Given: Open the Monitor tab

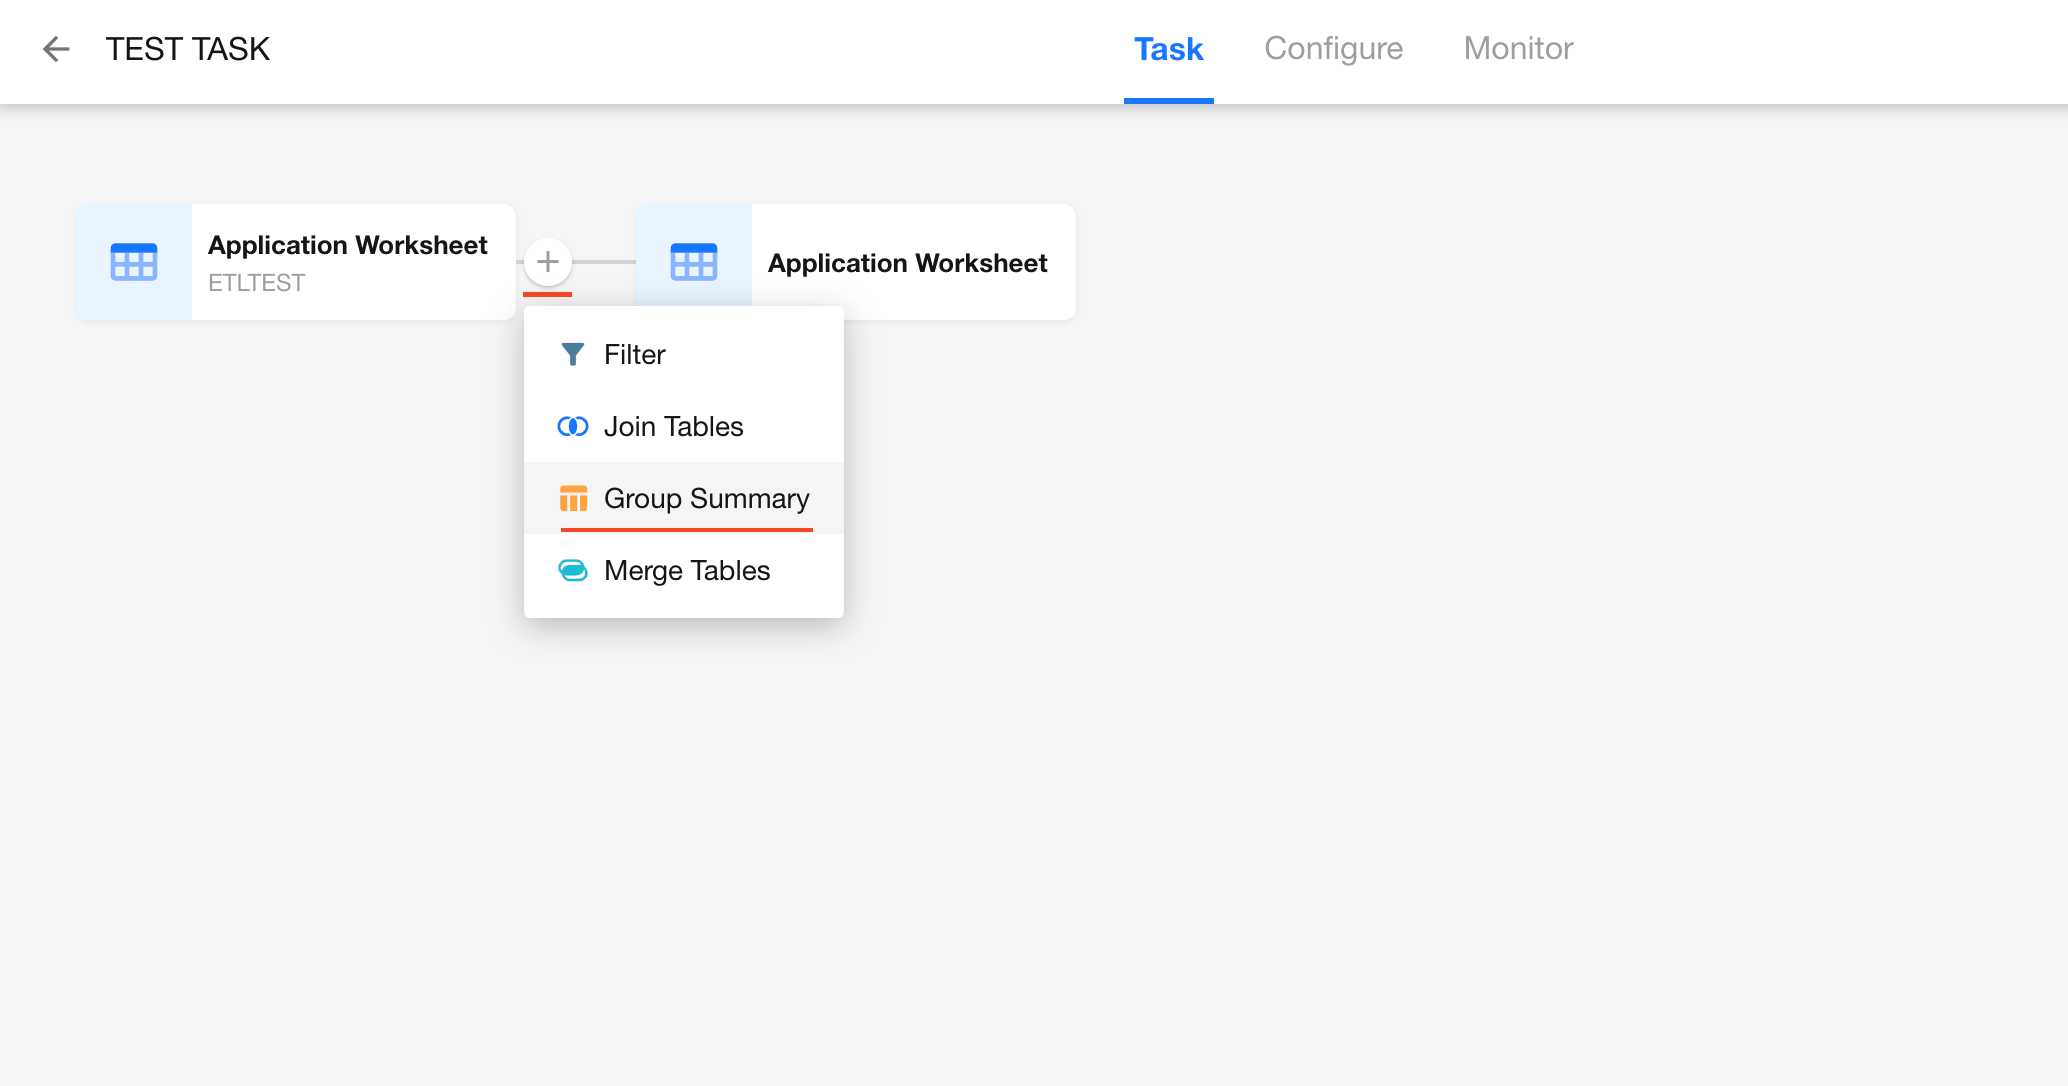Looking at the screenshot, I should tap(1518, 49).
